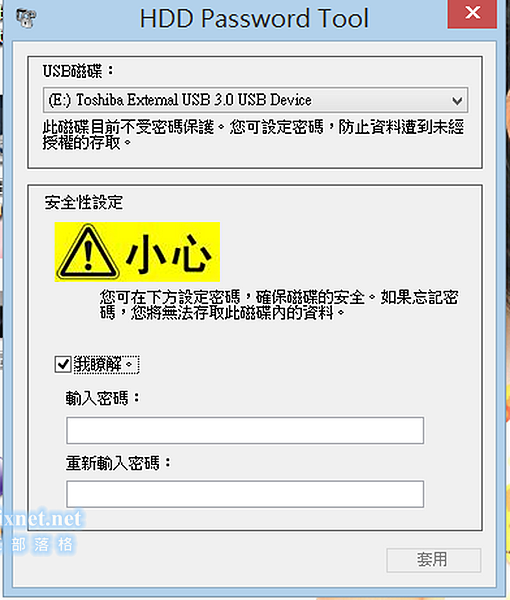This screenshot has width=510, height=600.
Task: Select the Toshiba External USB 3.0 combo box
Action: coord(255,100)
